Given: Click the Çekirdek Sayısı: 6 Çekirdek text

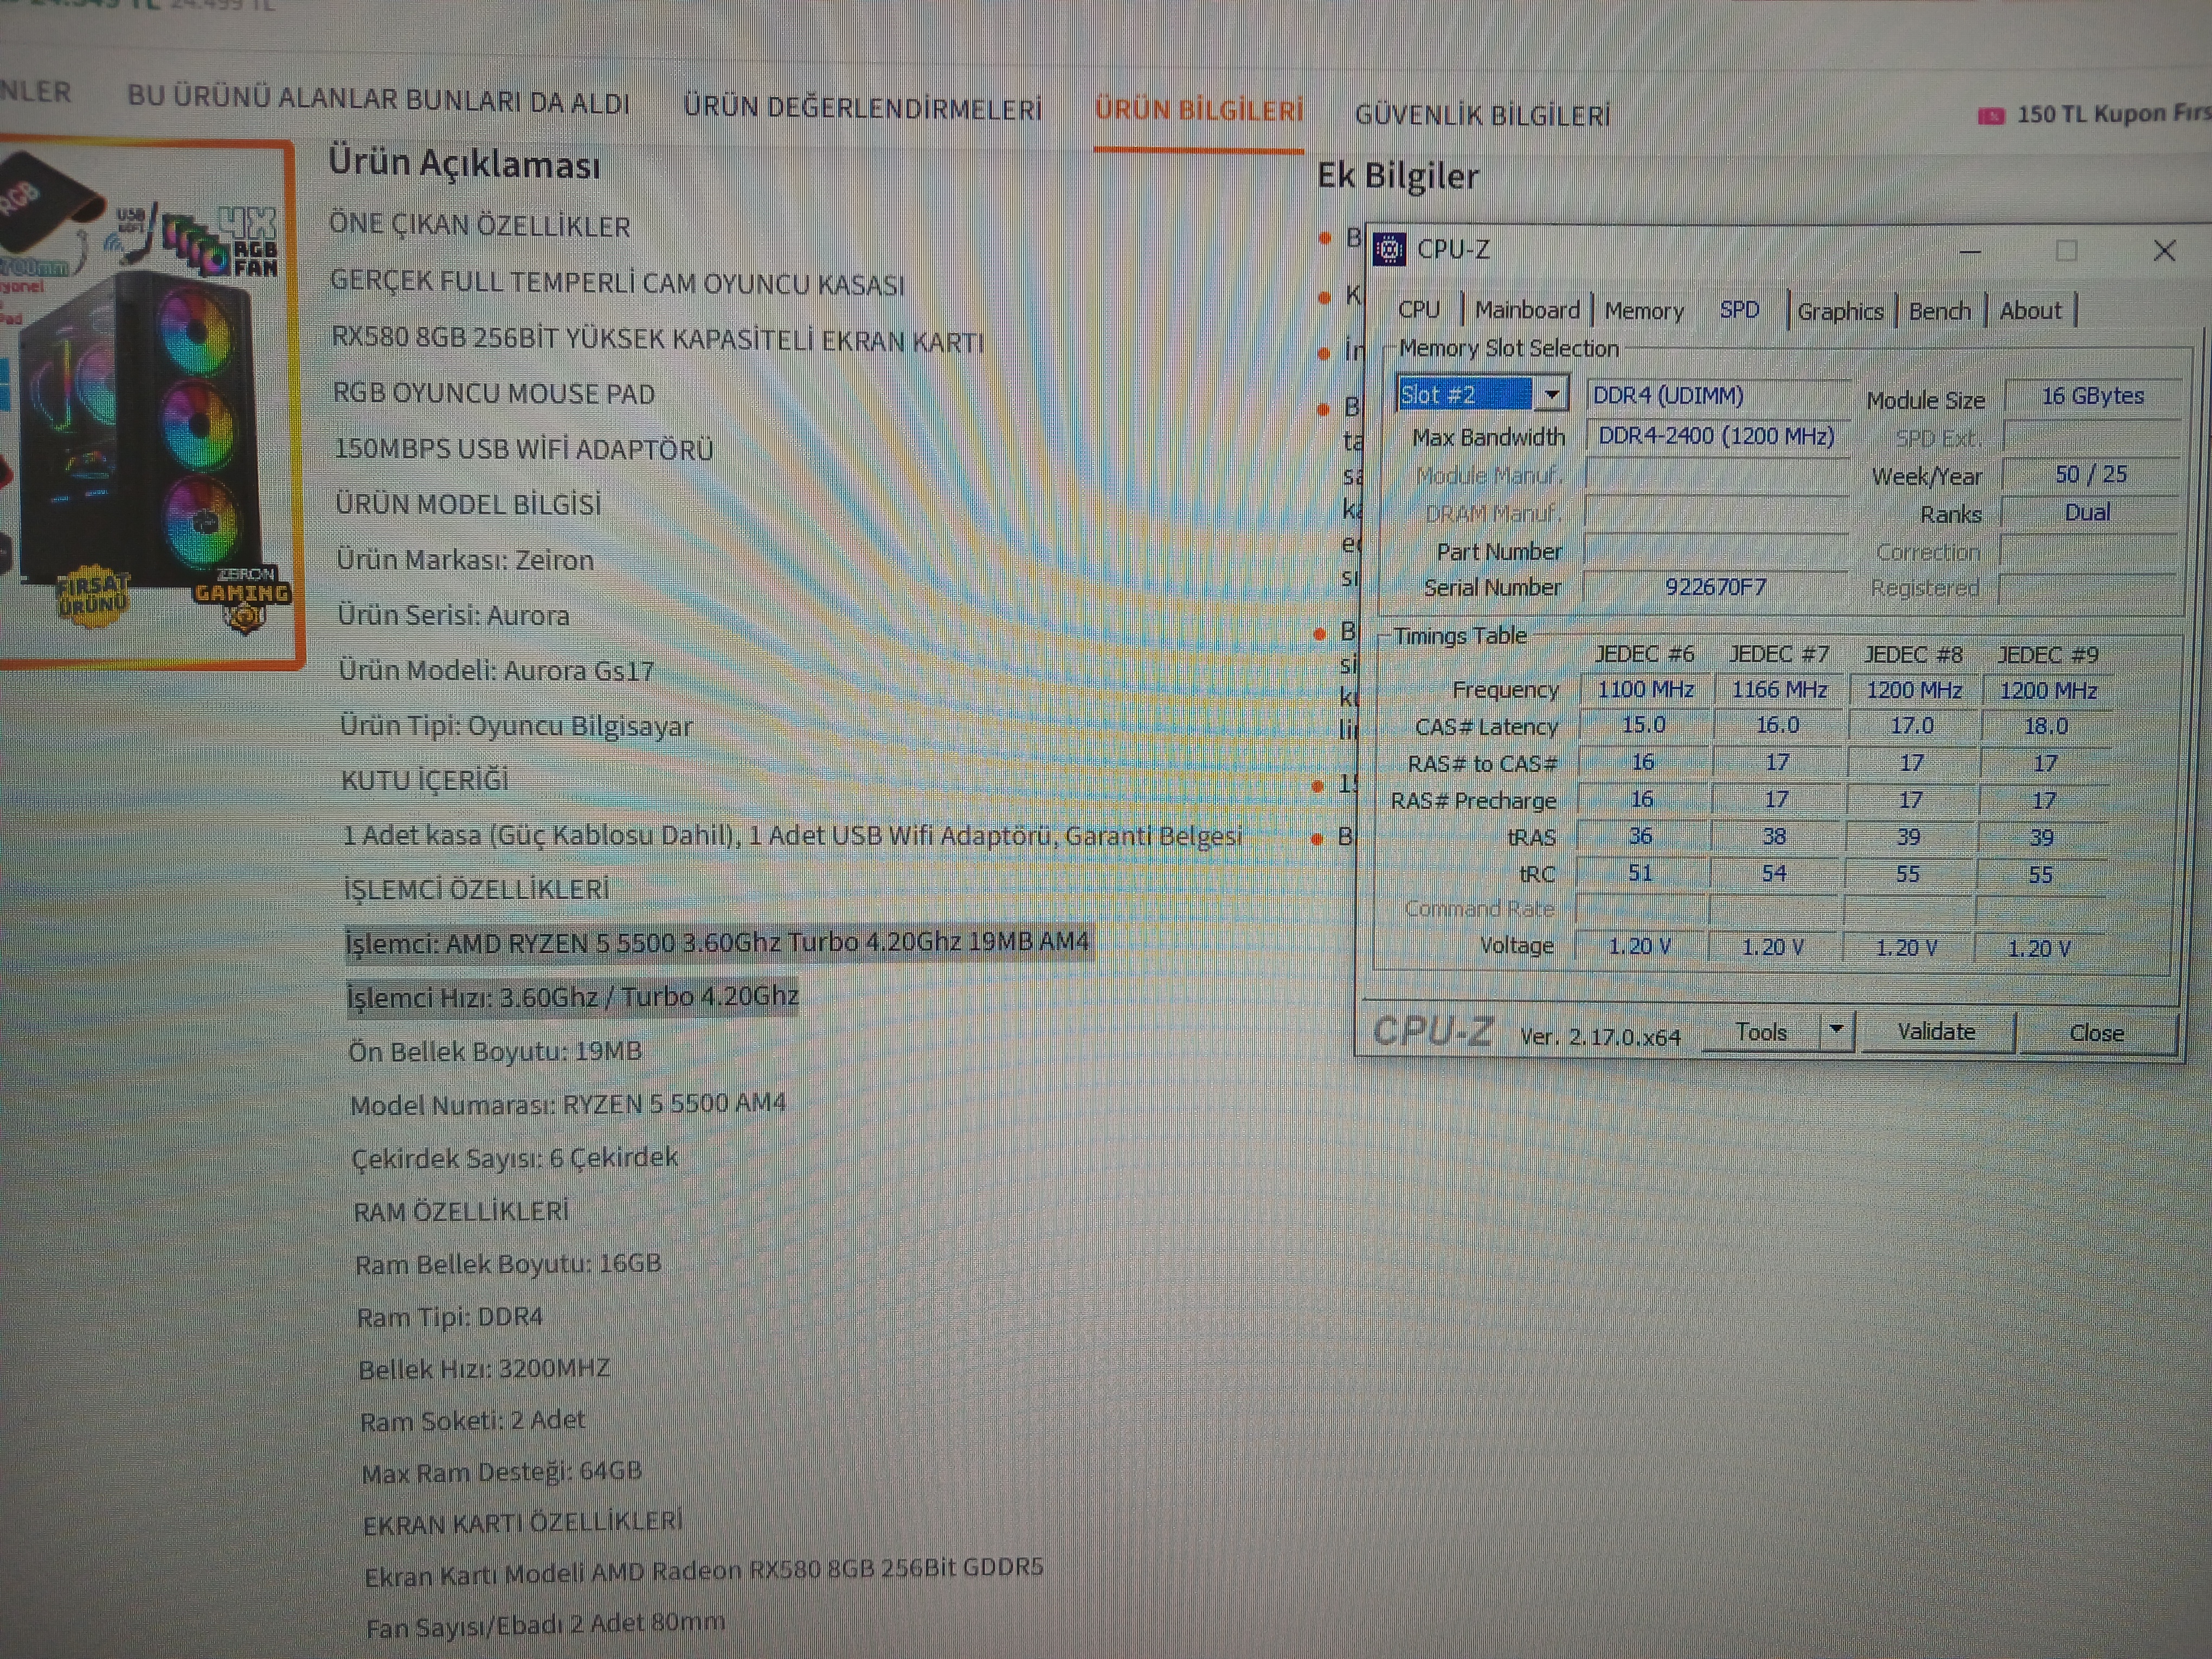Looking at the screenshot, I should point(515,1158).
